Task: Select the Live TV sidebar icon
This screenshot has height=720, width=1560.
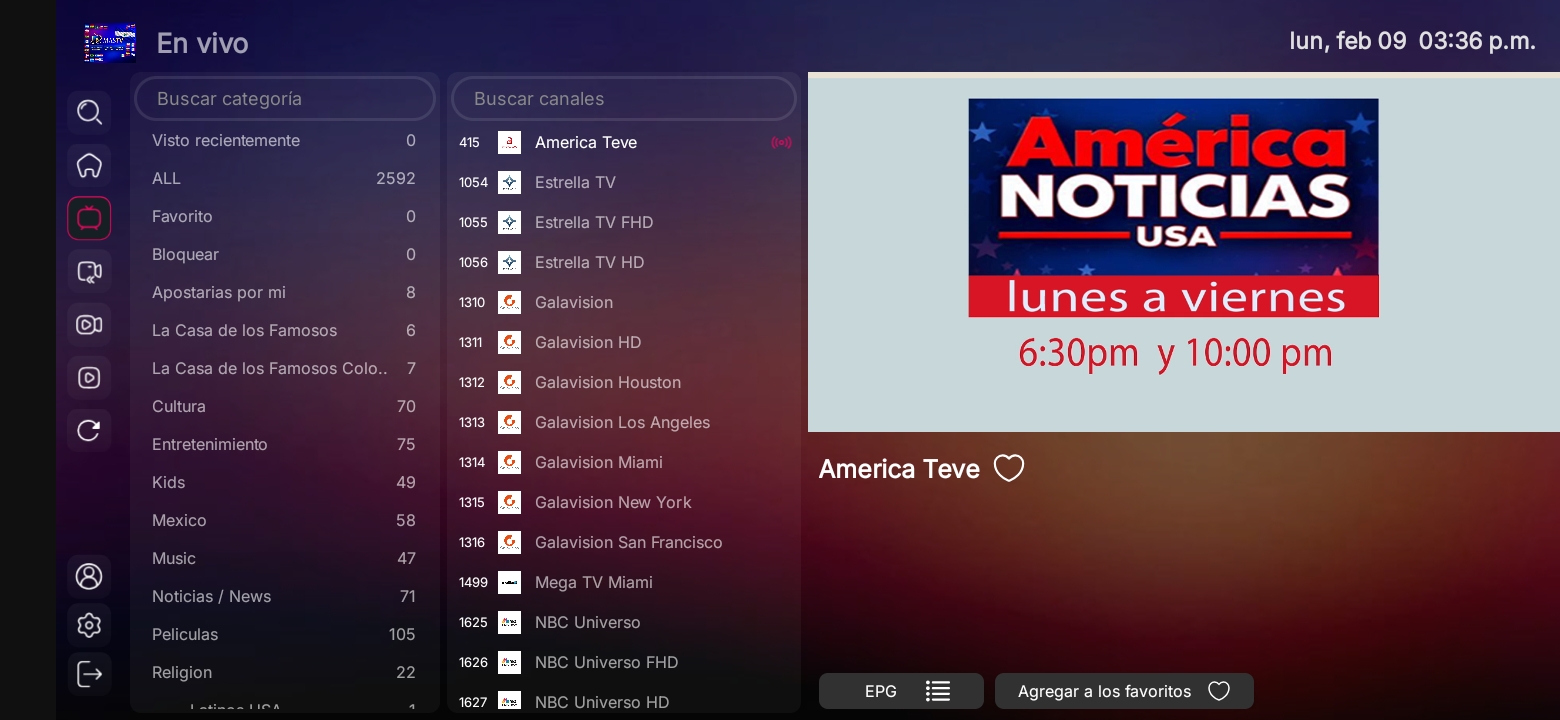Action: coord(89,218)
